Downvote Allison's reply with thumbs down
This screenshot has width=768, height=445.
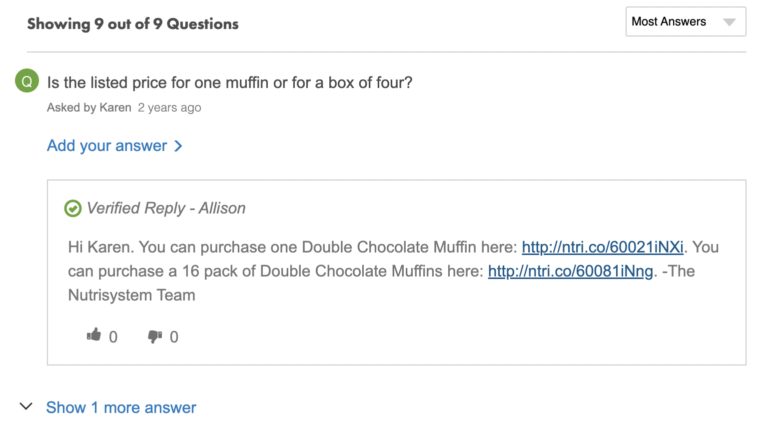tap(154, 336)
